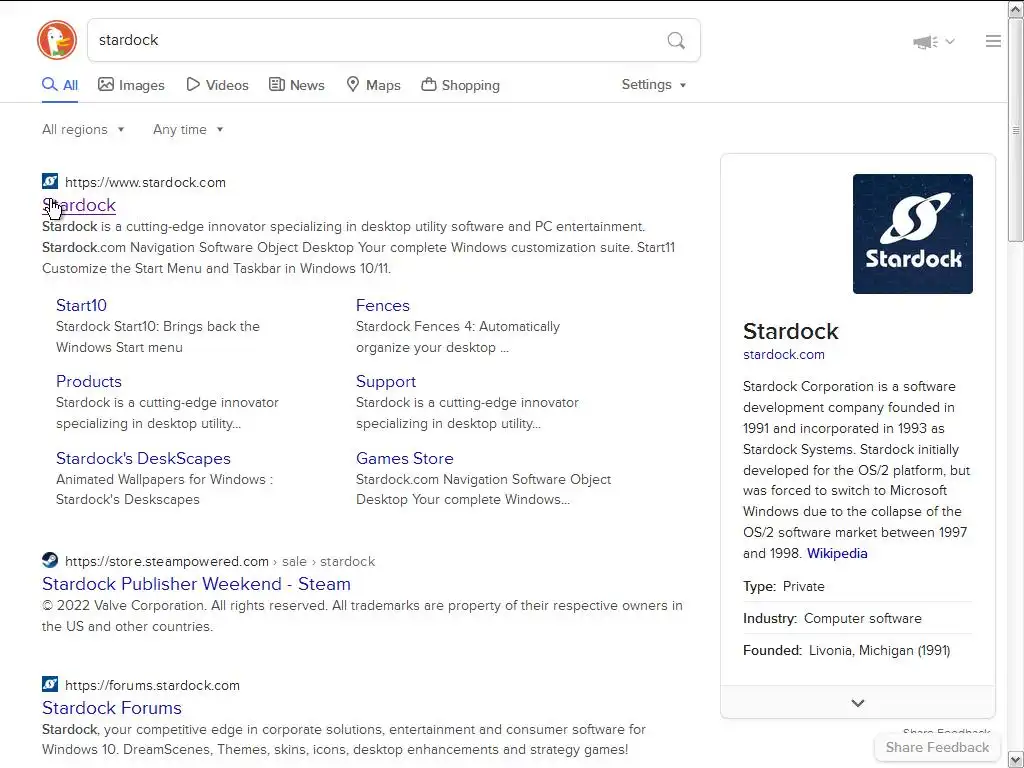
Task: Expand the Settings dropdown
Action: point(654,85)
